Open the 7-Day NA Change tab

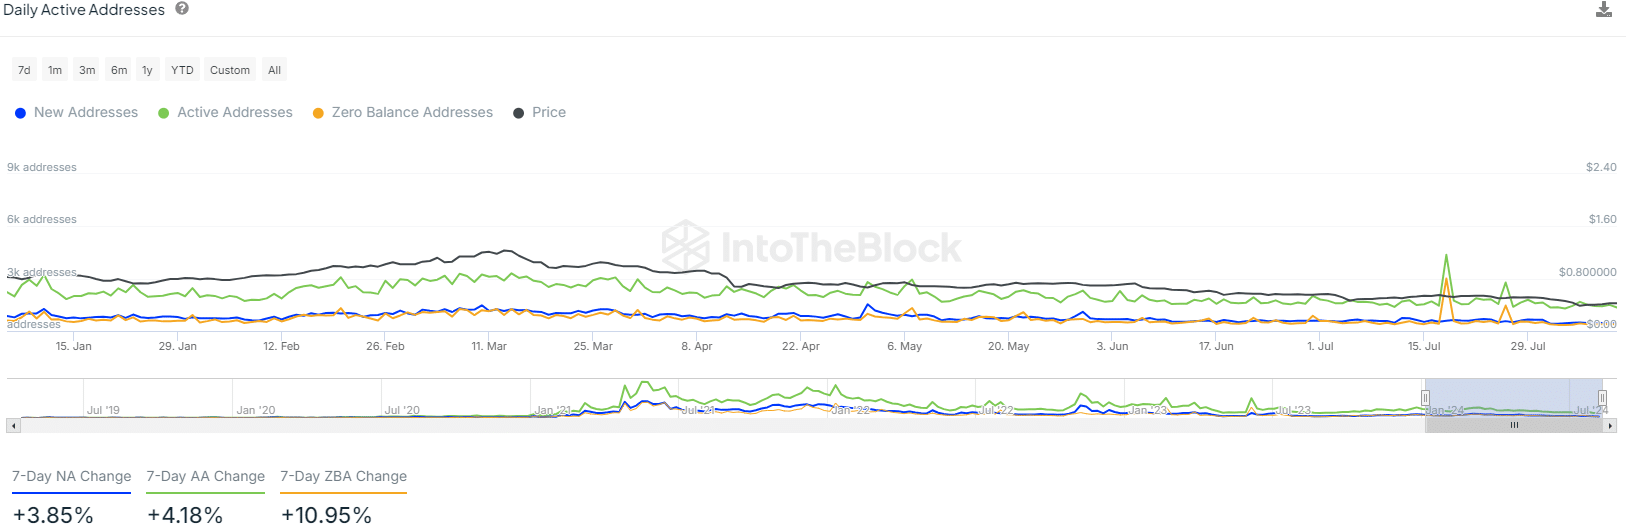coord(71,477)
